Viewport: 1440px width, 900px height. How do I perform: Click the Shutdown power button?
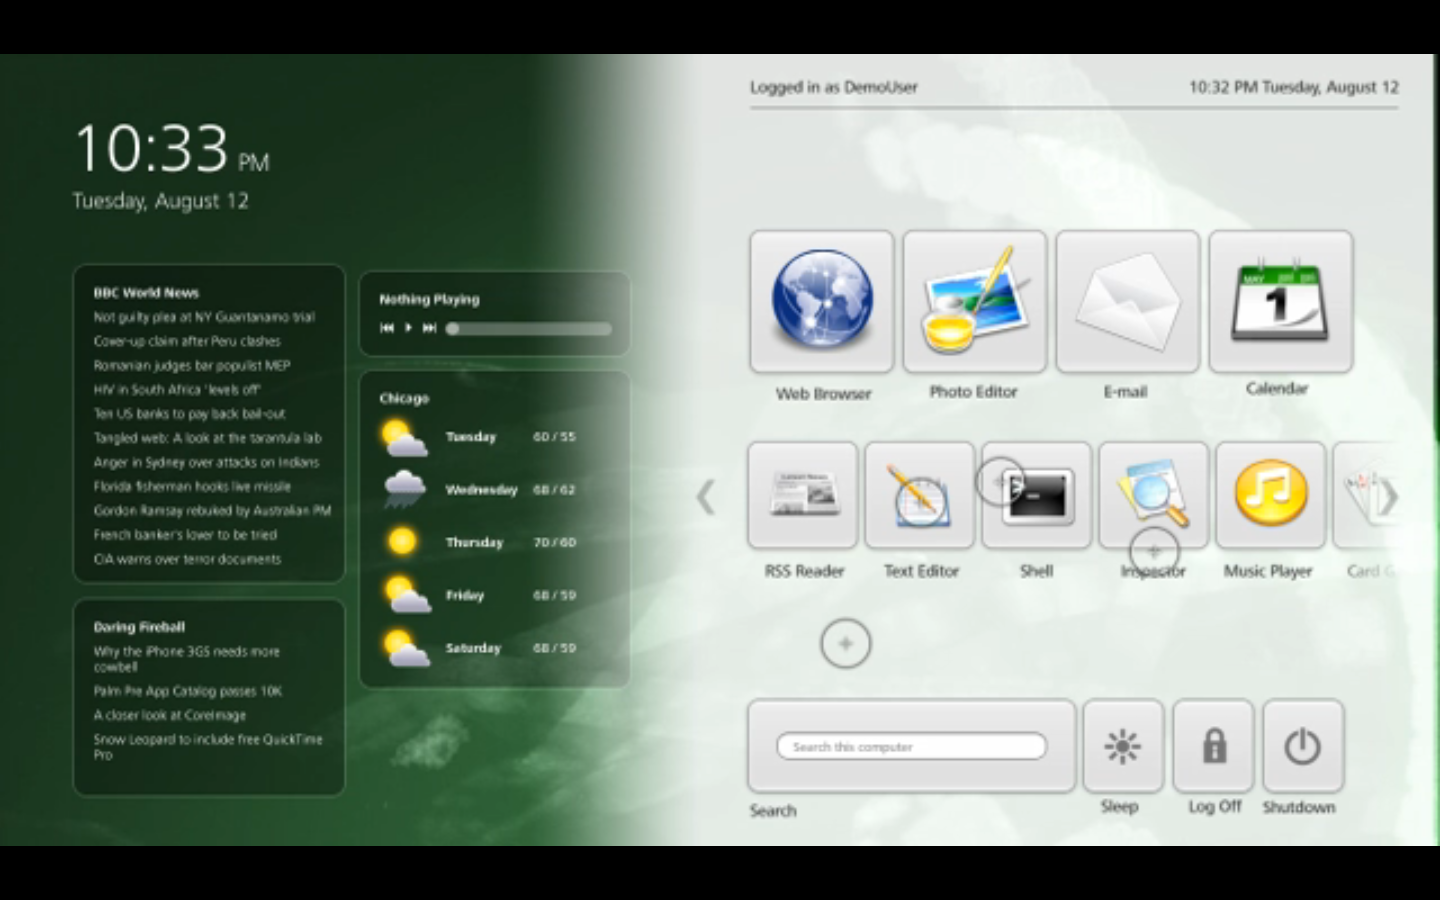(x=1302, y=746)
